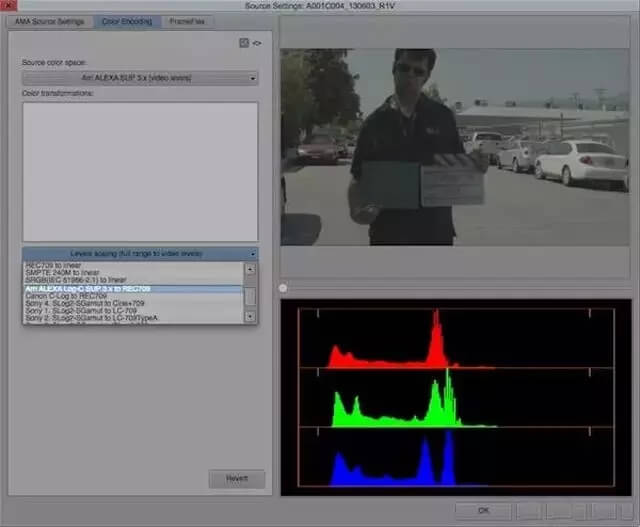The image size is (640, 527).
Task: Click the small square icon above source color space
Action: (x=243, y=43)
